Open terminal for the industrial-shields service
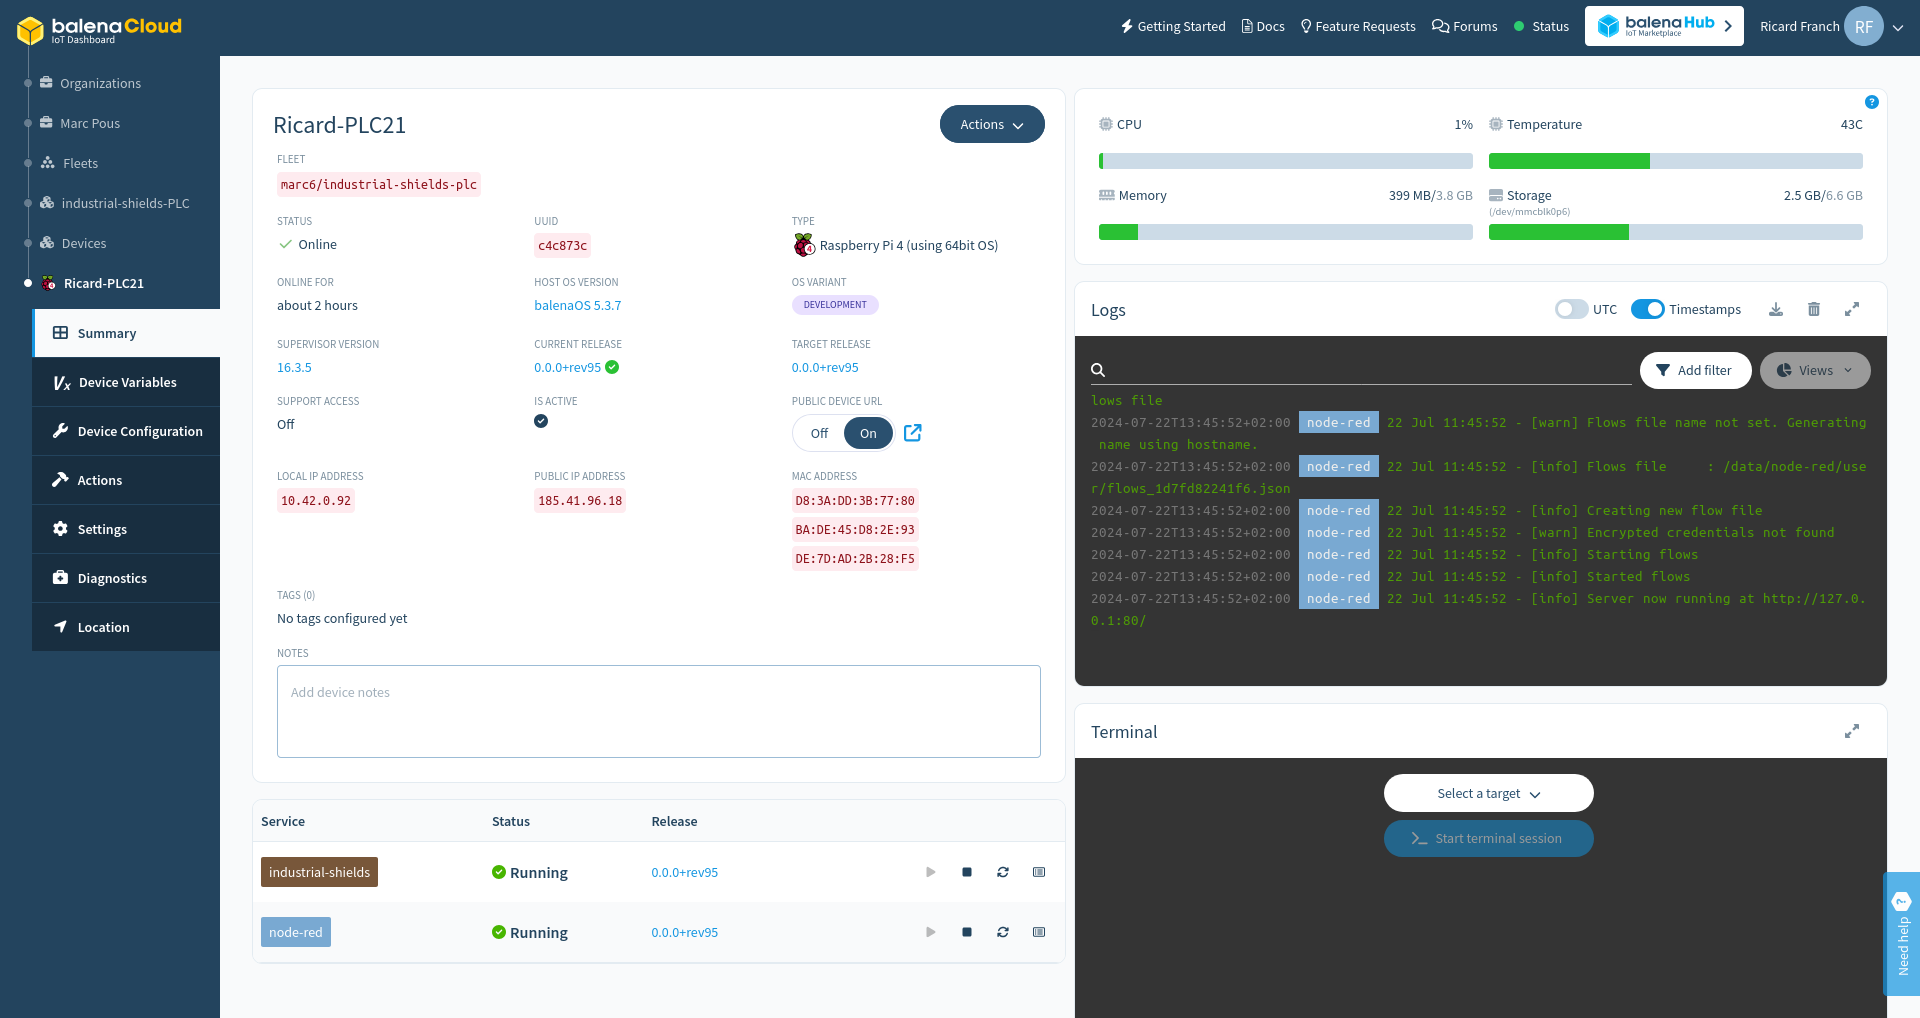Image resolution: width=1920 pixels, height=1018 pixels. pos(1039,872)
